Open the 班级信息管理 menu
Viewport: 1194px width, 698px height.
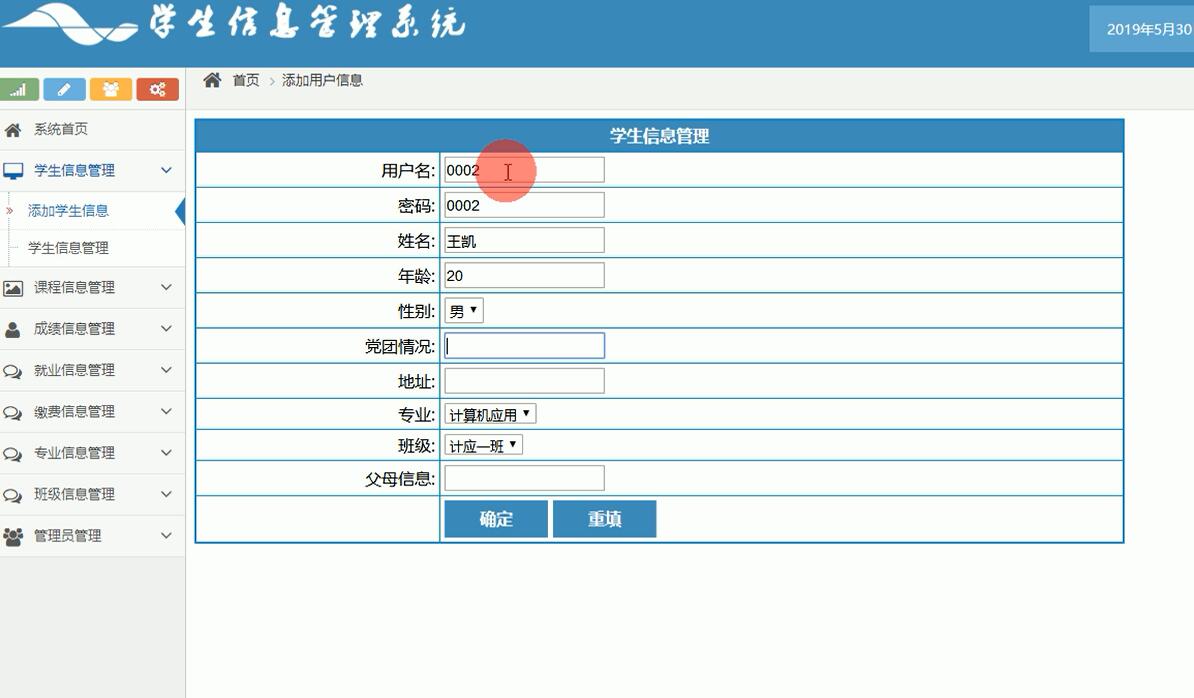pos(75,495)
